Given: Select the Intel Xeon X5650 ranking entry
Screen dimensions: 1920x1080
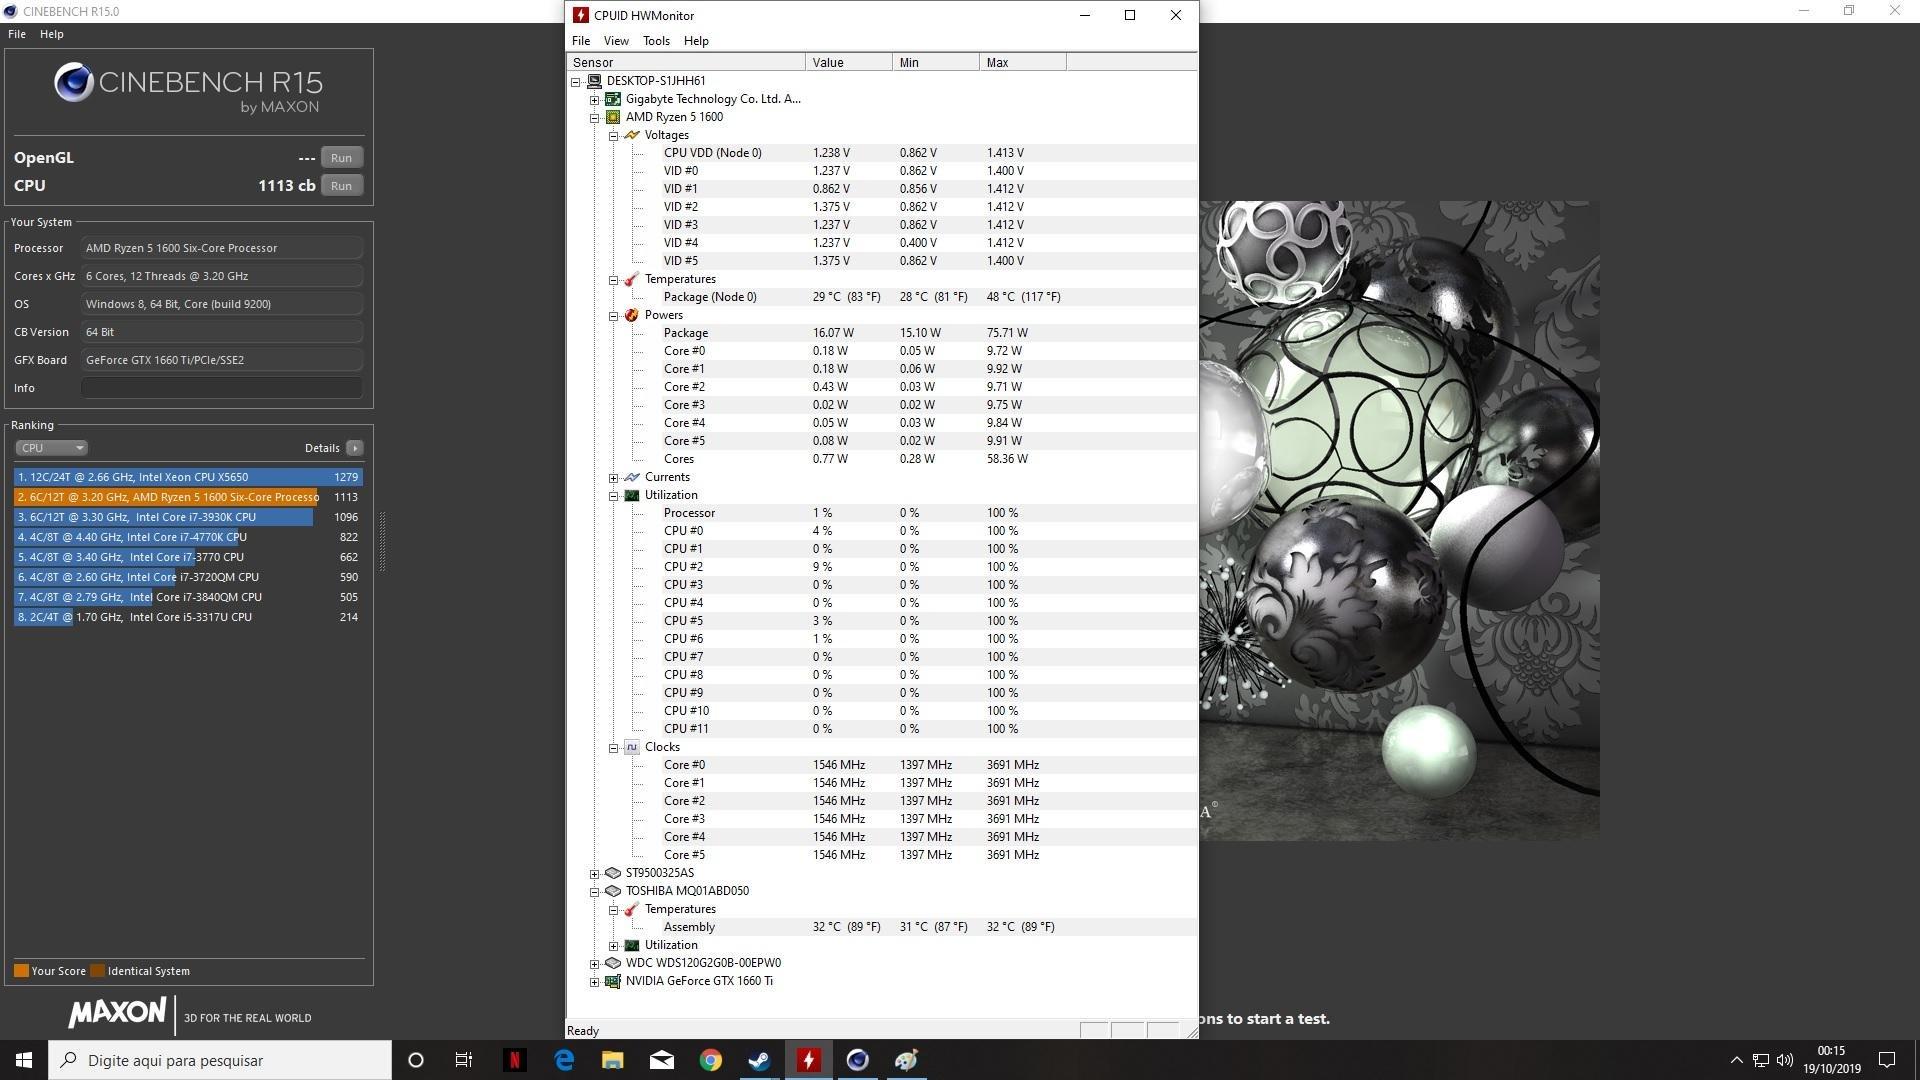Looking at the screenshot, I should coord(188,478).
